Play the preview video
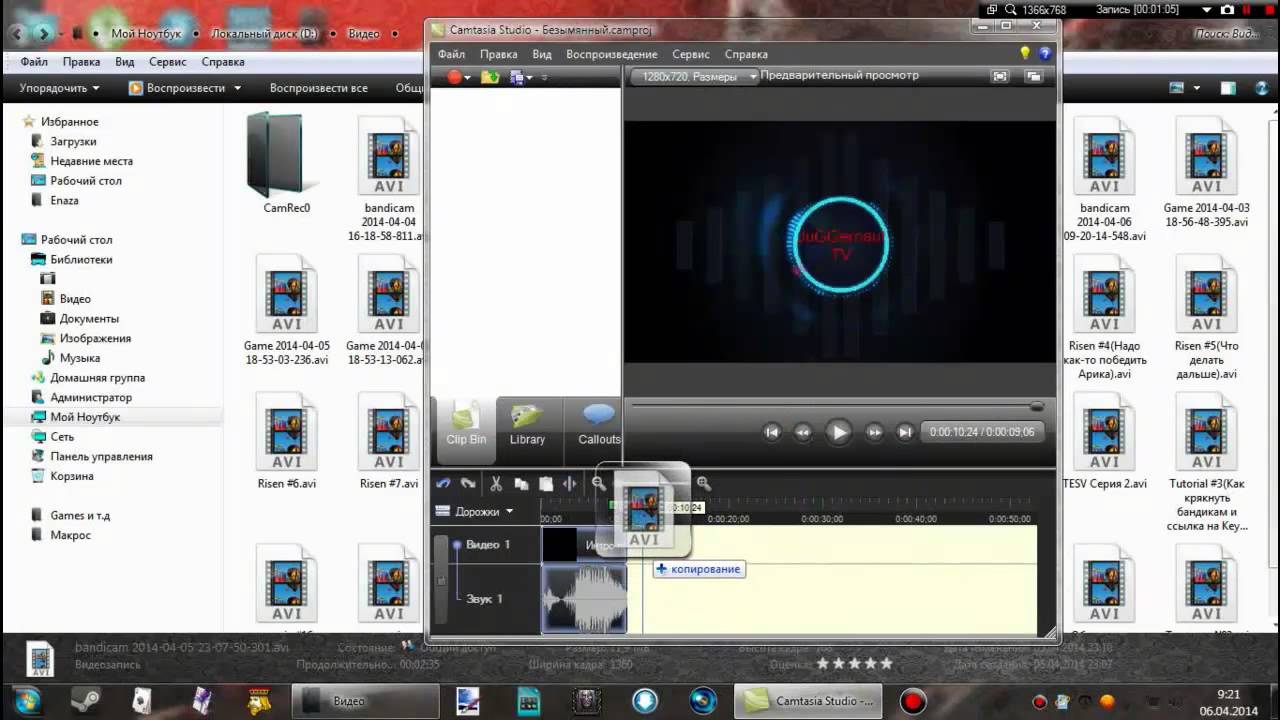This screenshot has height=720, width=1280. (x=839, y=432)
